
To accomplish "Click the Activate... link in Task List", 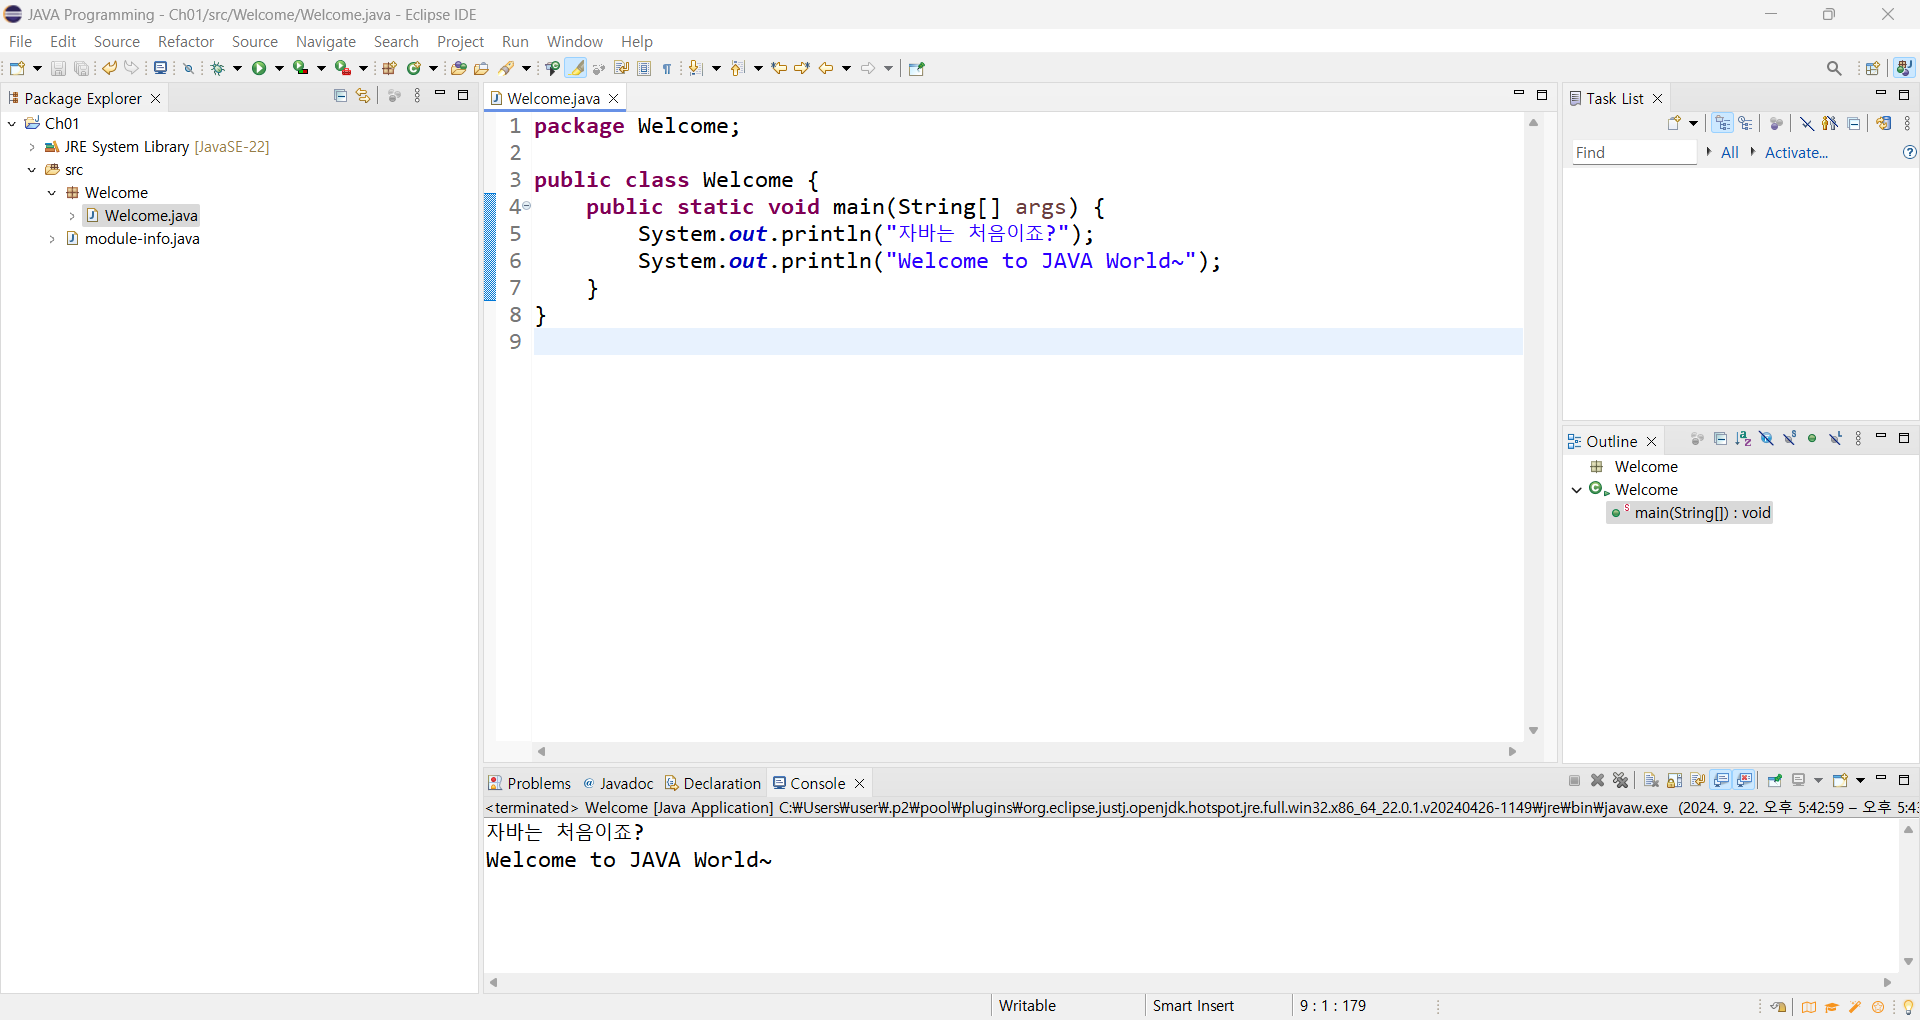I will (1796, 152).
